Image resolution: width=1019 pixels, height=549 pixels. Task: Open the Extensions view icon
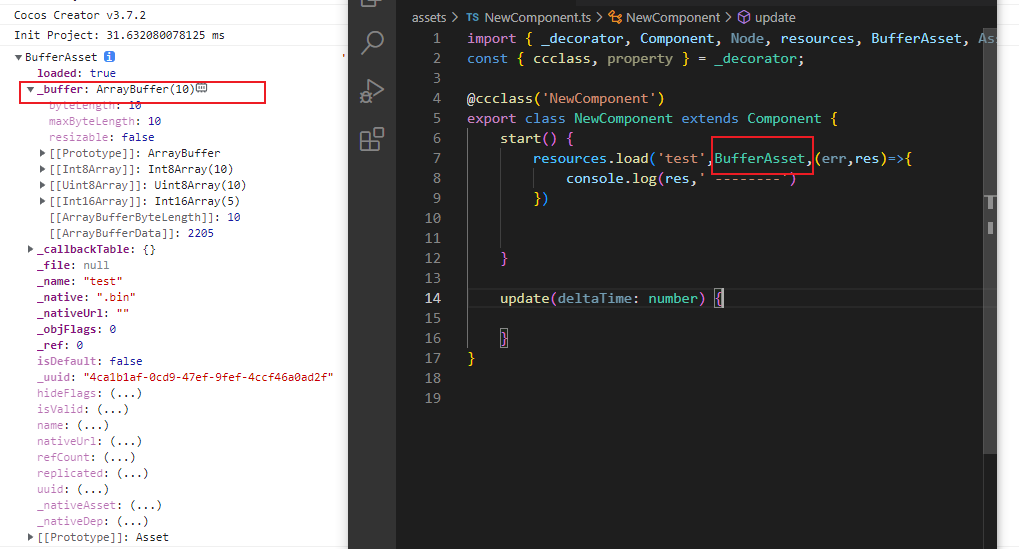[372, 139]
